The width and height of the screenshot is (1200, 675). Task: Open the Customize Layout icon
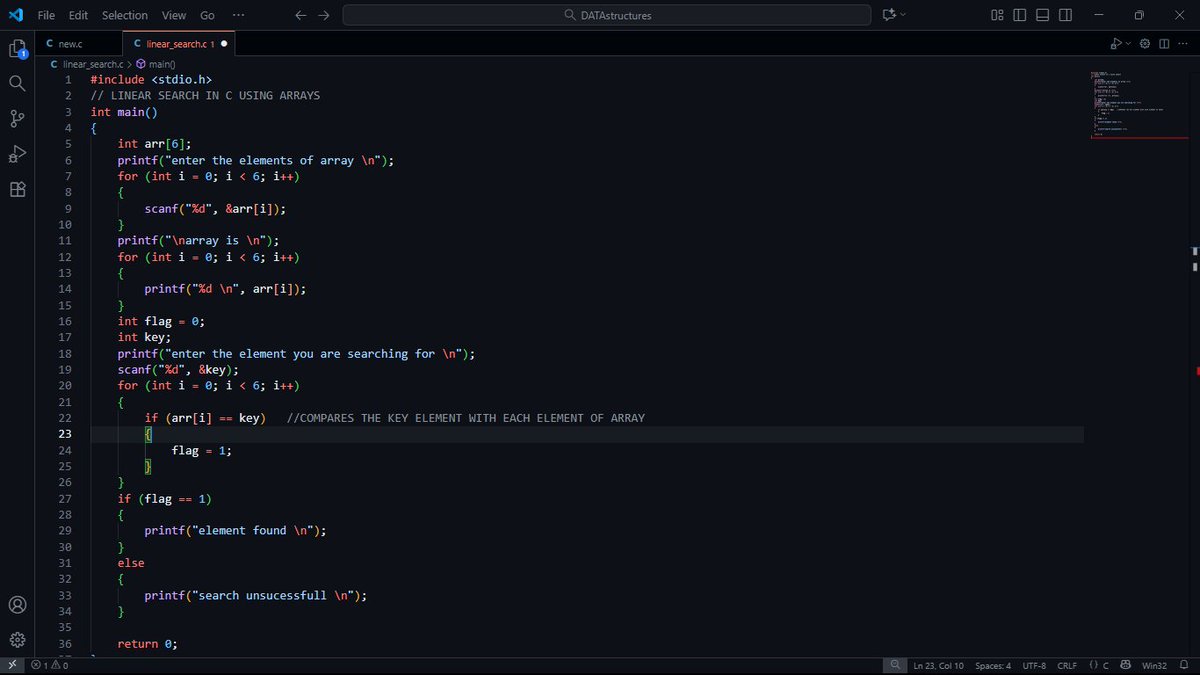click(997, 15)
